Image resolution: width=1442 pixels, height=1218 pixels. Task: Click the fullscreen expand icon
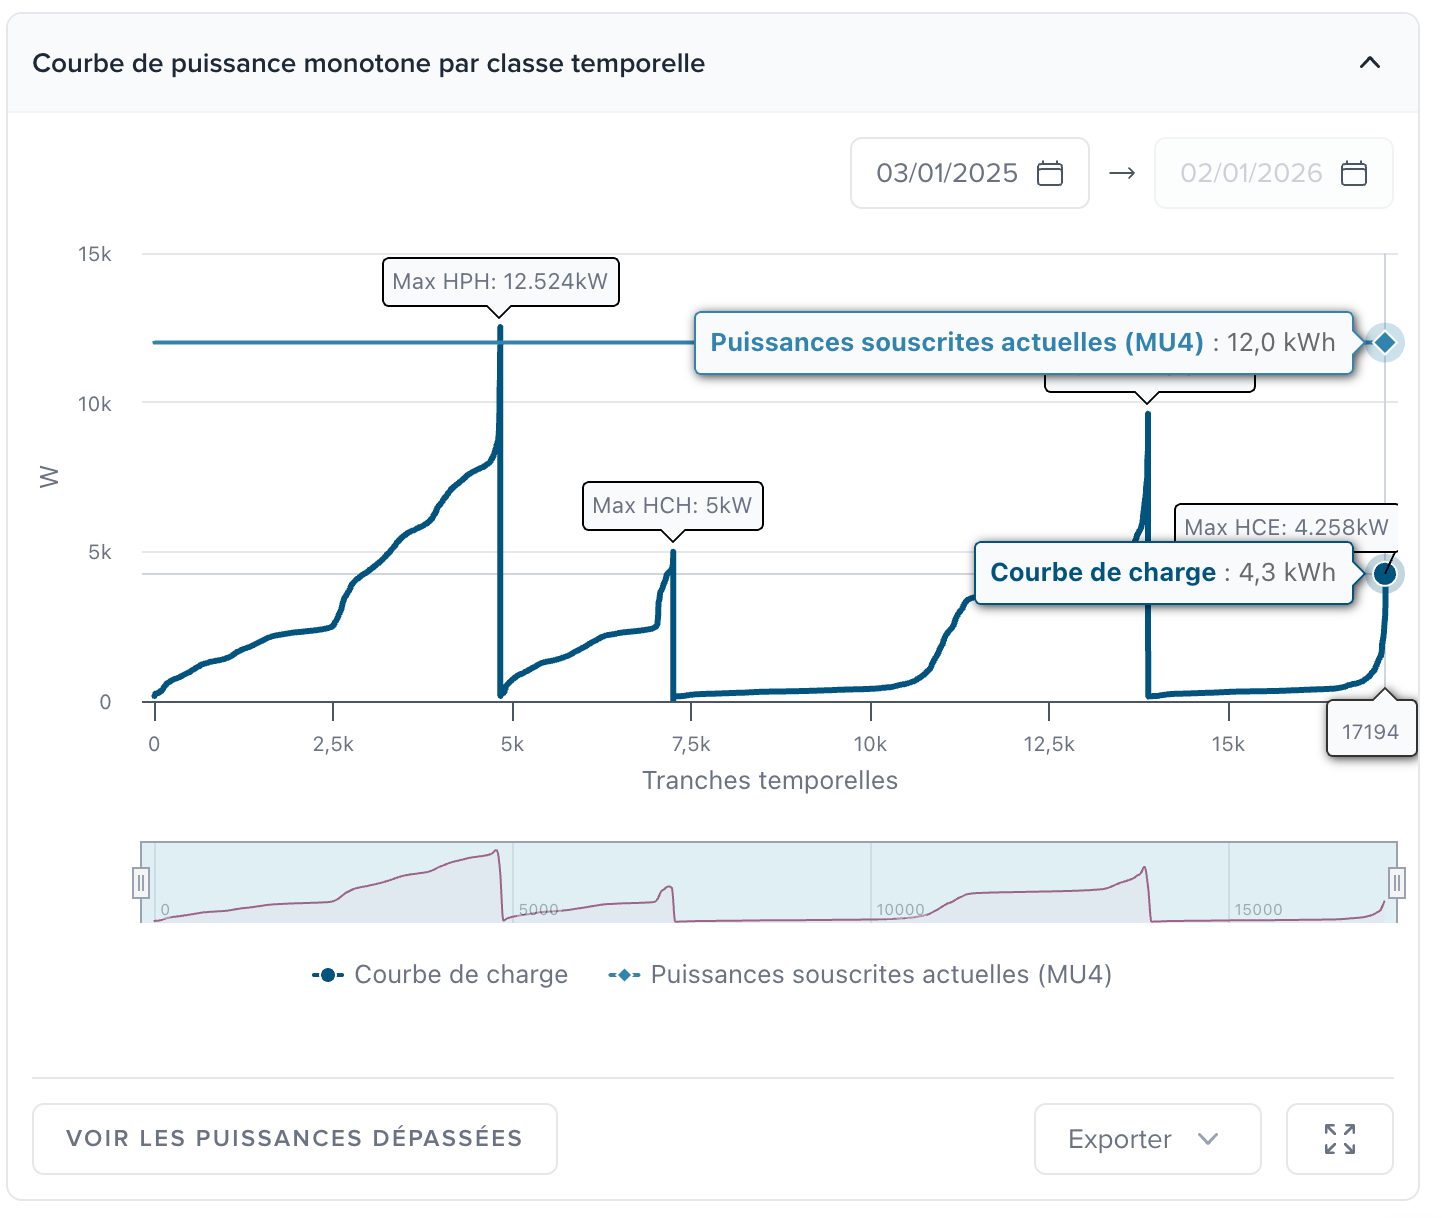[x=1340, y=1139]
